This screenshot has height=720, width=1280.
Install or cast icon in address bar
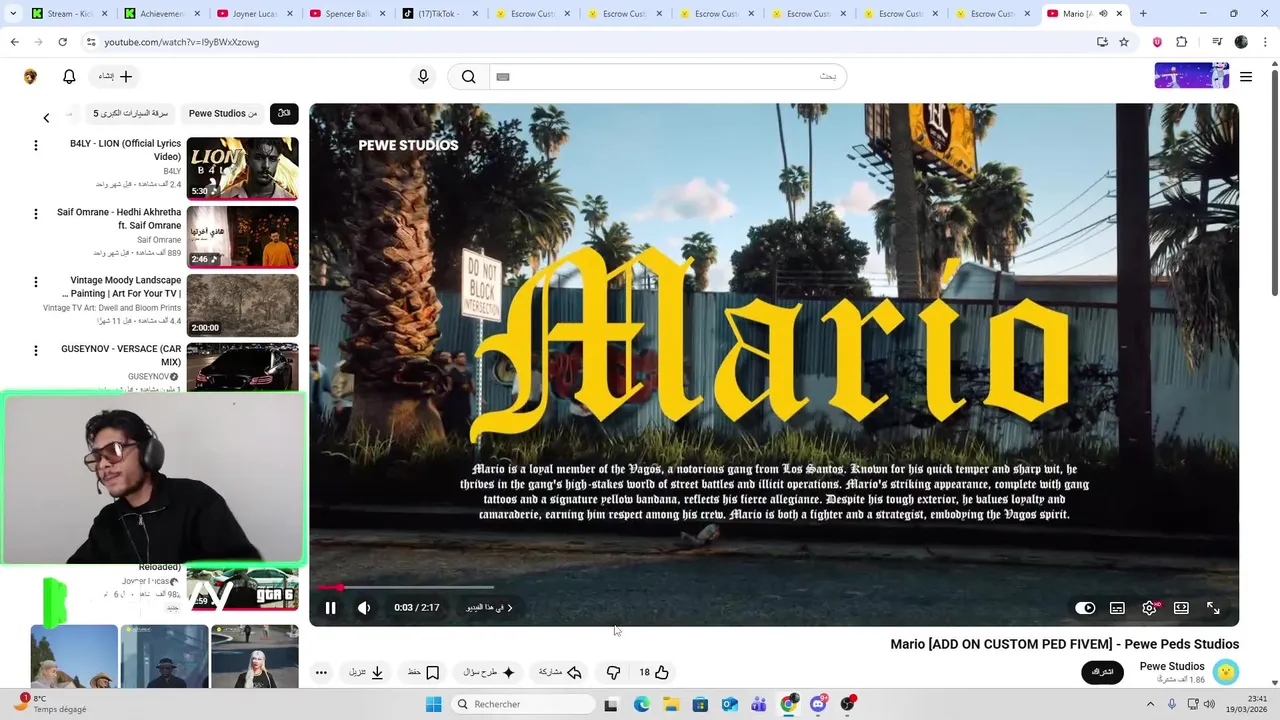click(x=1102, y=42)
